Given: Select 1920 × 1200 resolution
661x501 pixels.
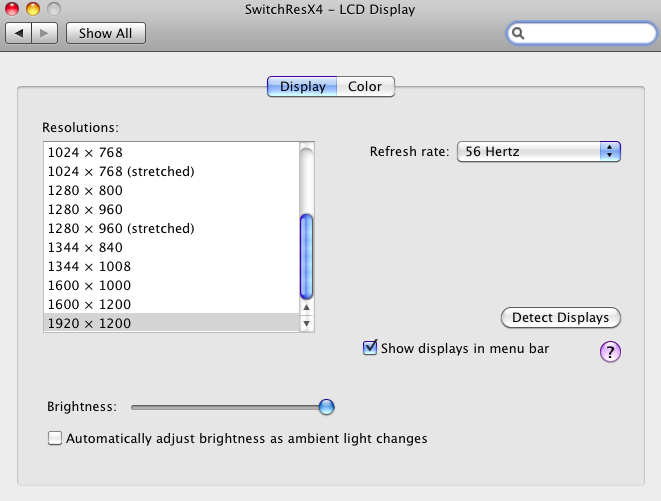Looking at the screenshot, I should [x=171, y=323].
